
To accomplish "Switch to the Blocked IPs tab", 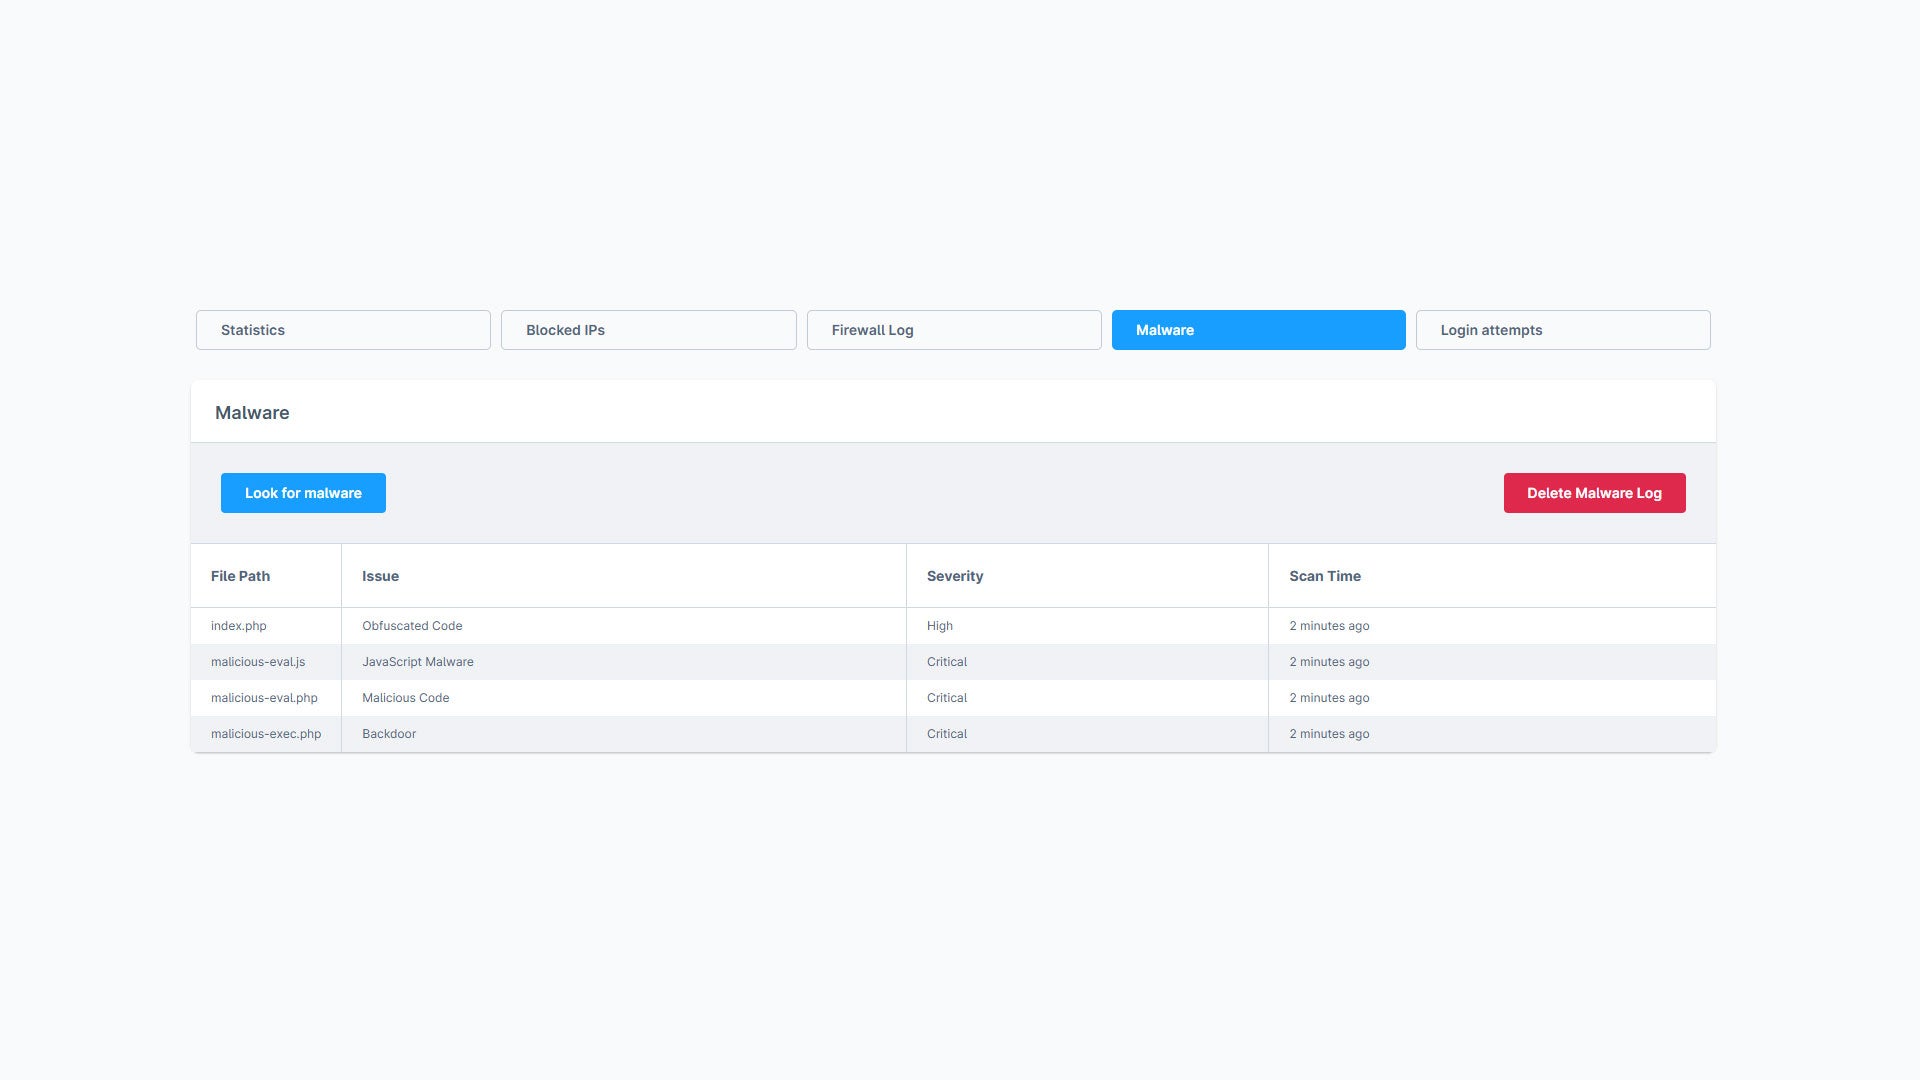I will [x=648, y=330].
